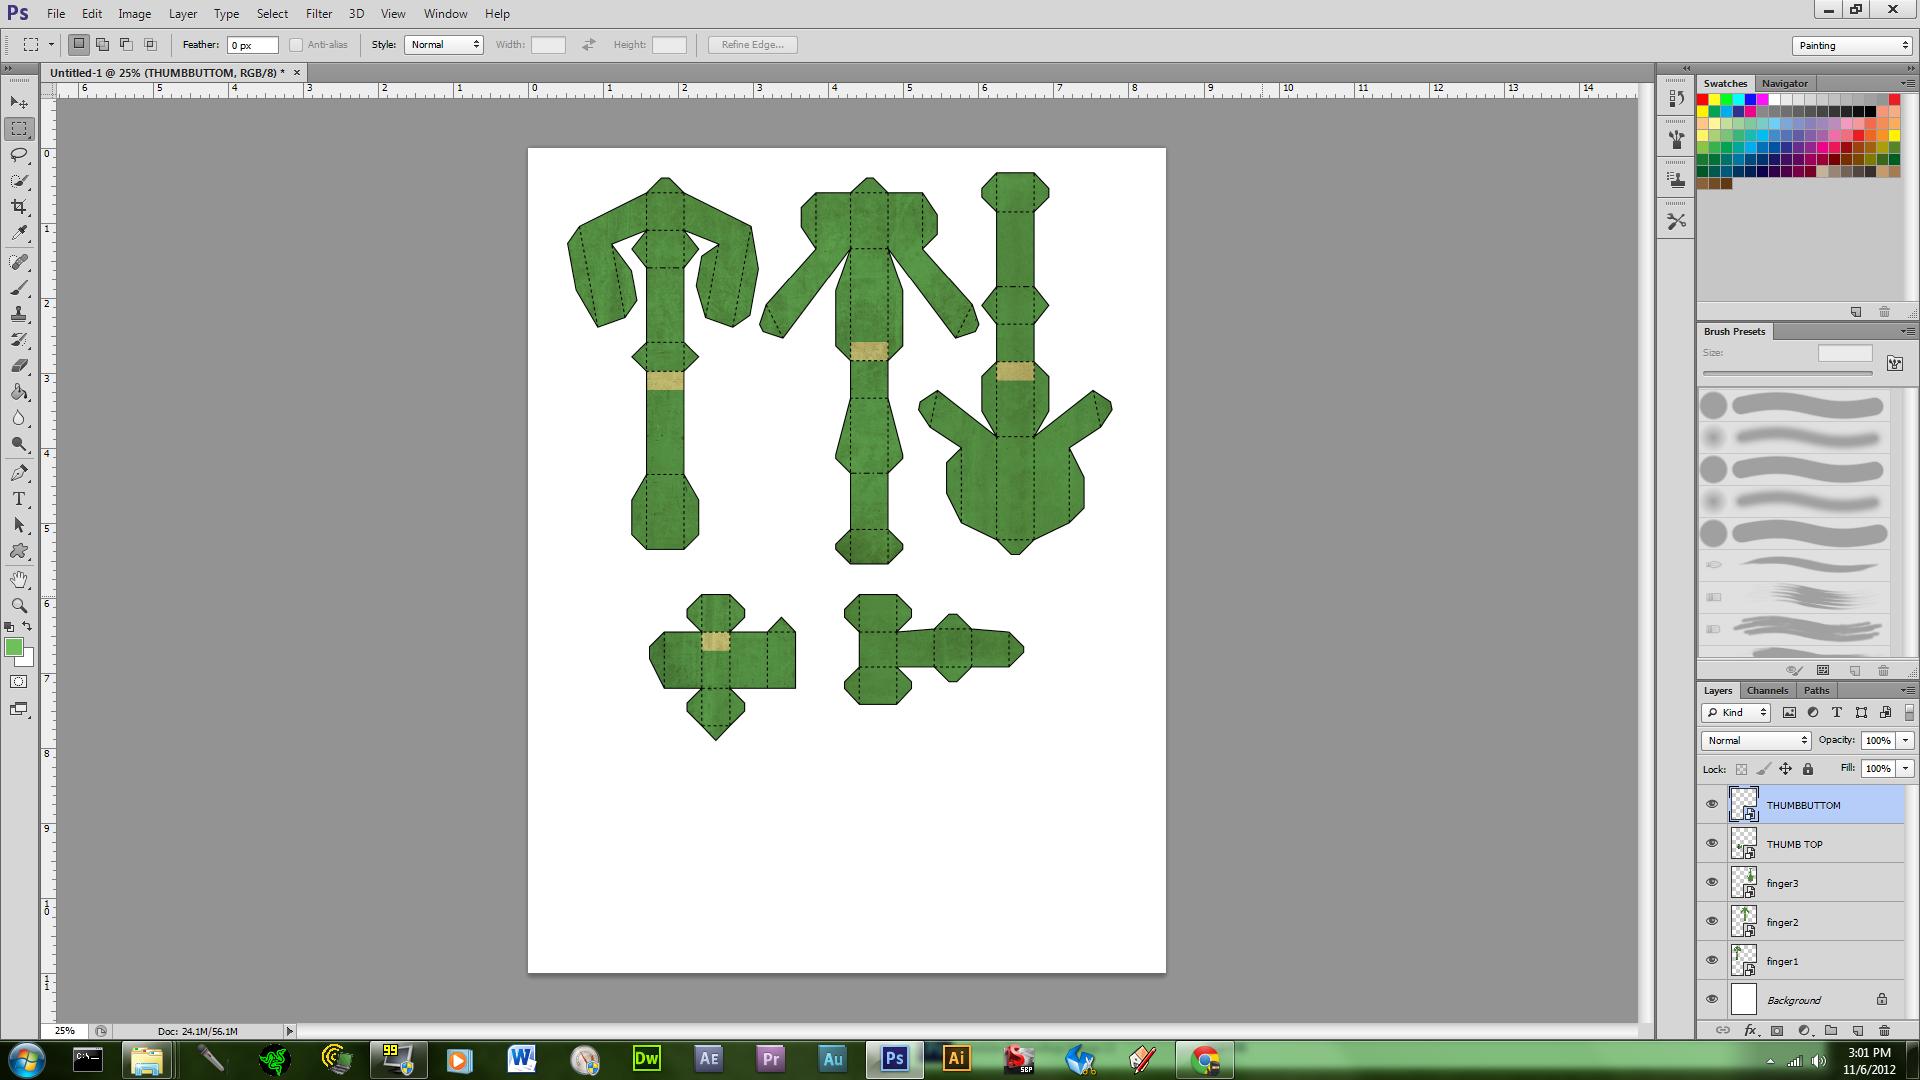
Task: Select the Spot Healing Brush tool
Action: [19, 262]
